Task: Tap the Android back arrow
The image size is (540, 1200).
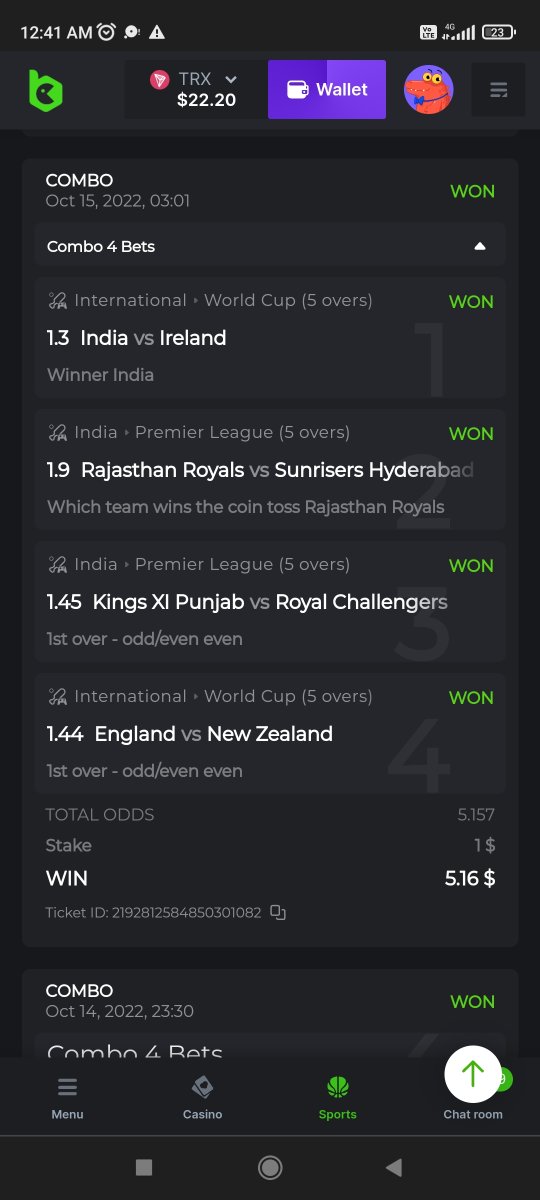Action: (x=394, y=1167)
